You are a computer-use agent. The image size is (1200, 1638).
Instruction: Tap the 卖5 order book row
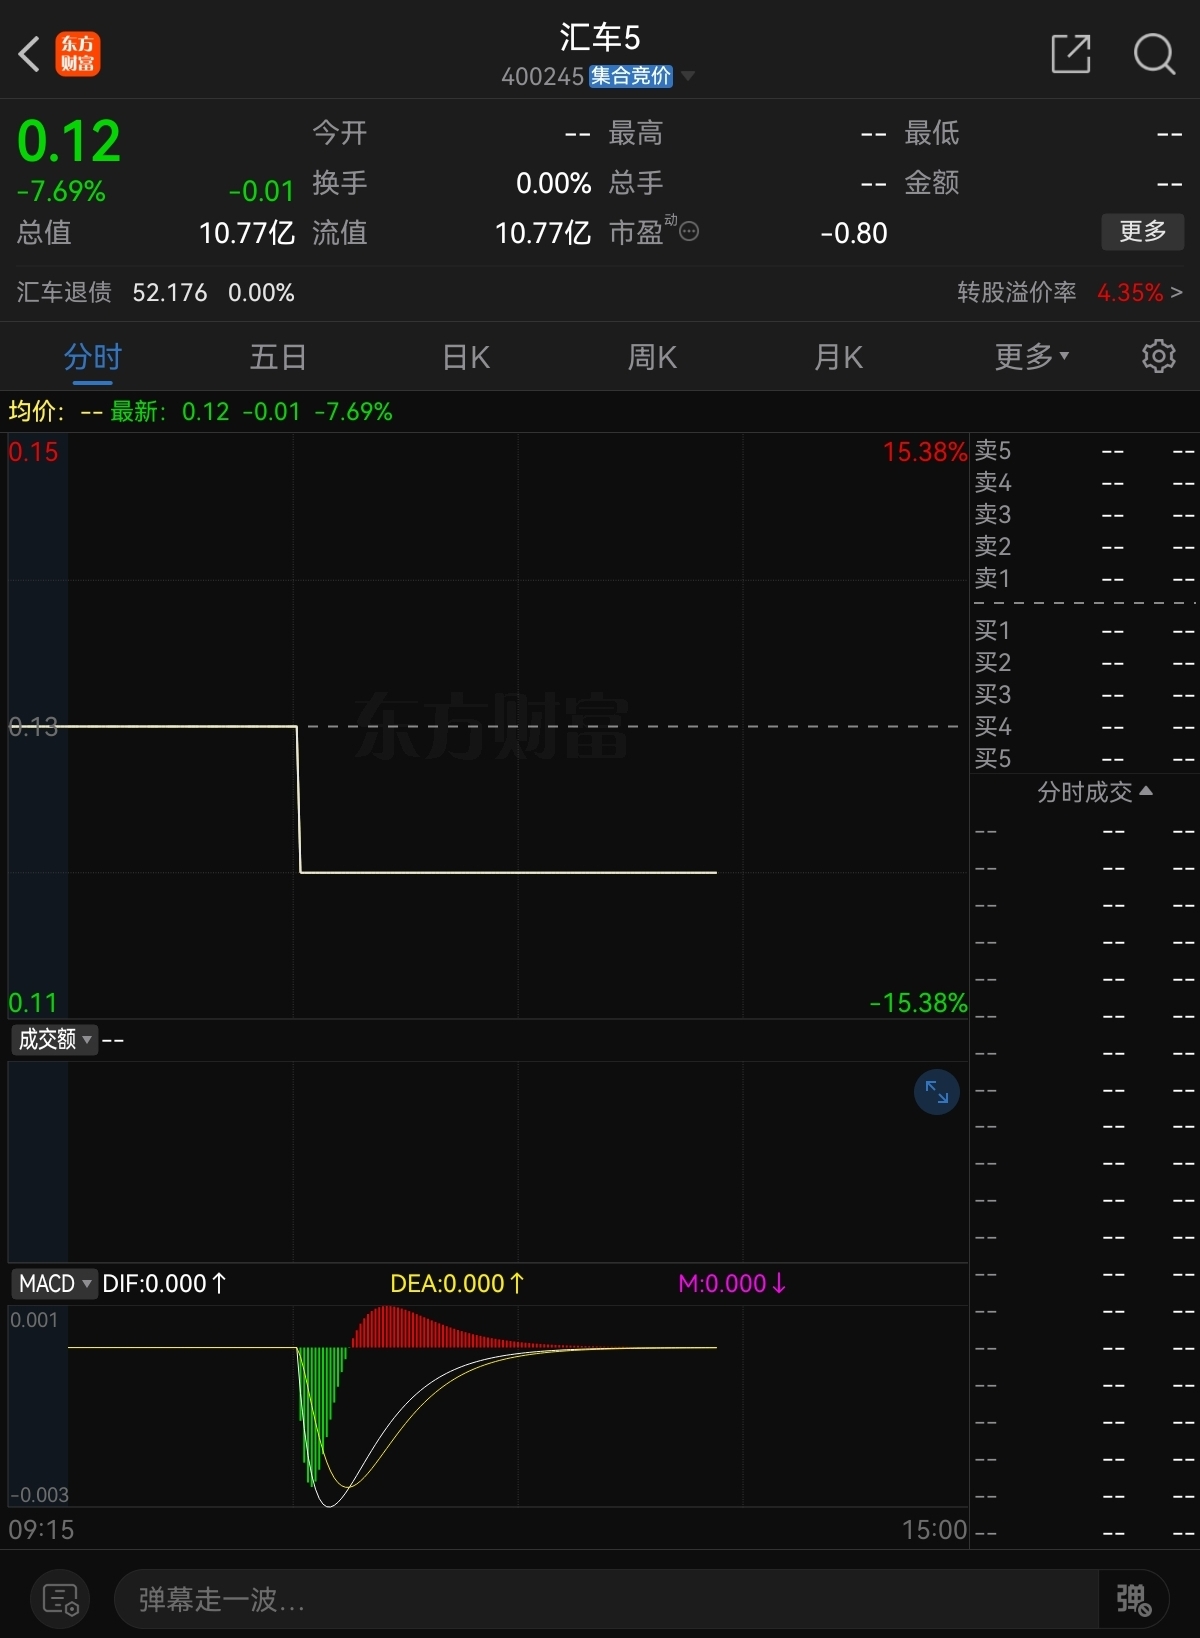[1085, 451]
